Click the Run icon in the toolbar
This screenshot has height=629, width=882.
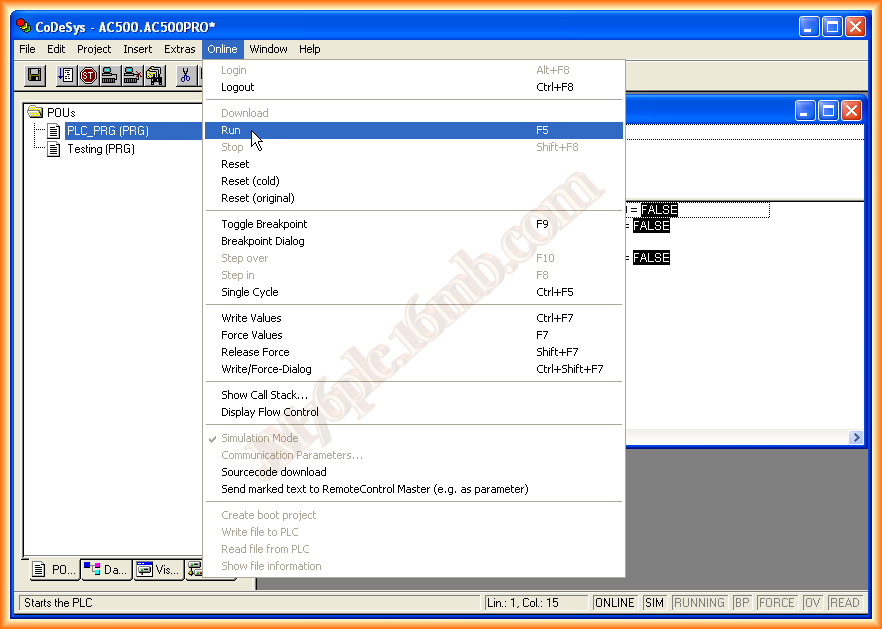pos(66,75)
